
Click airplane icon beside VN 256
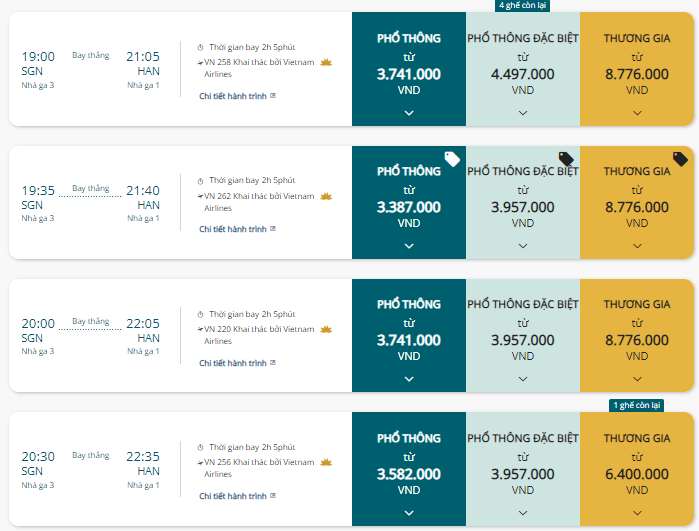[201, 463]
